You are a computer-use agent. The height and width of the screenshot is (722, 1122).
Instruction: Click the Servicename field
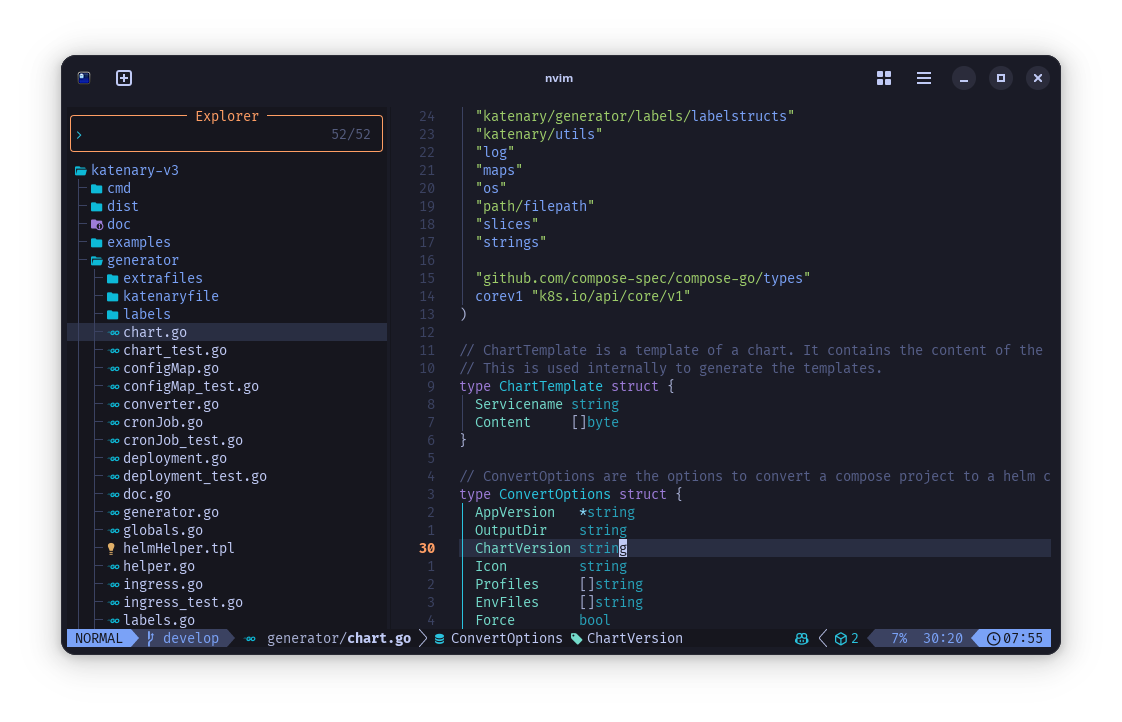pyautogui.click(x=519, y=404)
